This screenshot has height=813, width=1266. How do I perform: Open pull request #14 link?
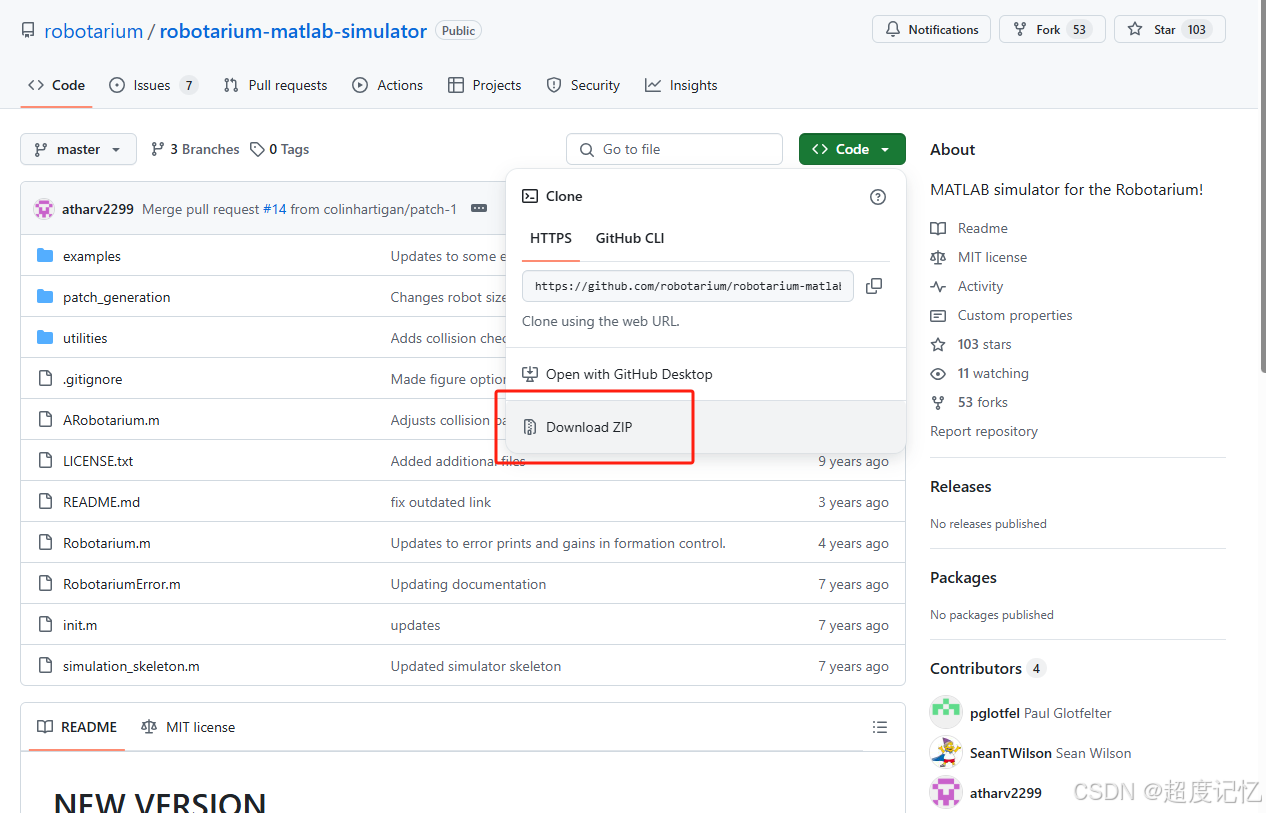tap(275, 209)
